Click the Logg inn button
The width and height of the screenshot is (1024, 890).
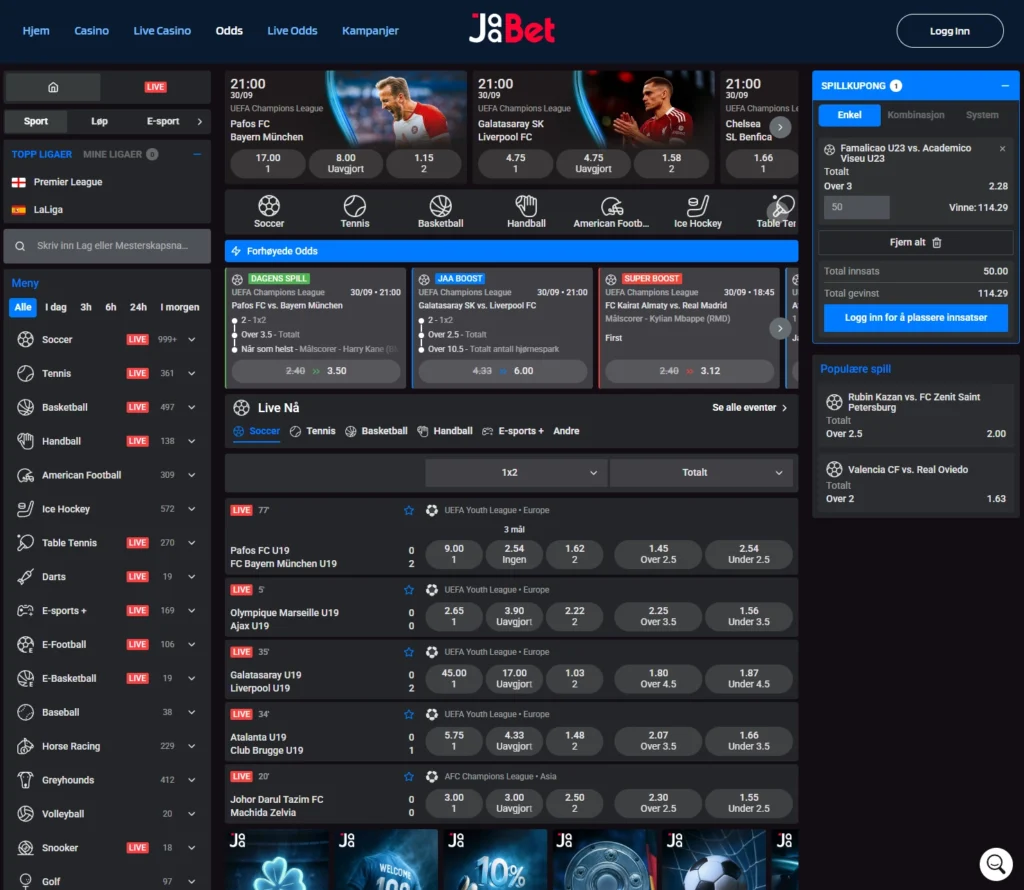click(x=948, y=30)
